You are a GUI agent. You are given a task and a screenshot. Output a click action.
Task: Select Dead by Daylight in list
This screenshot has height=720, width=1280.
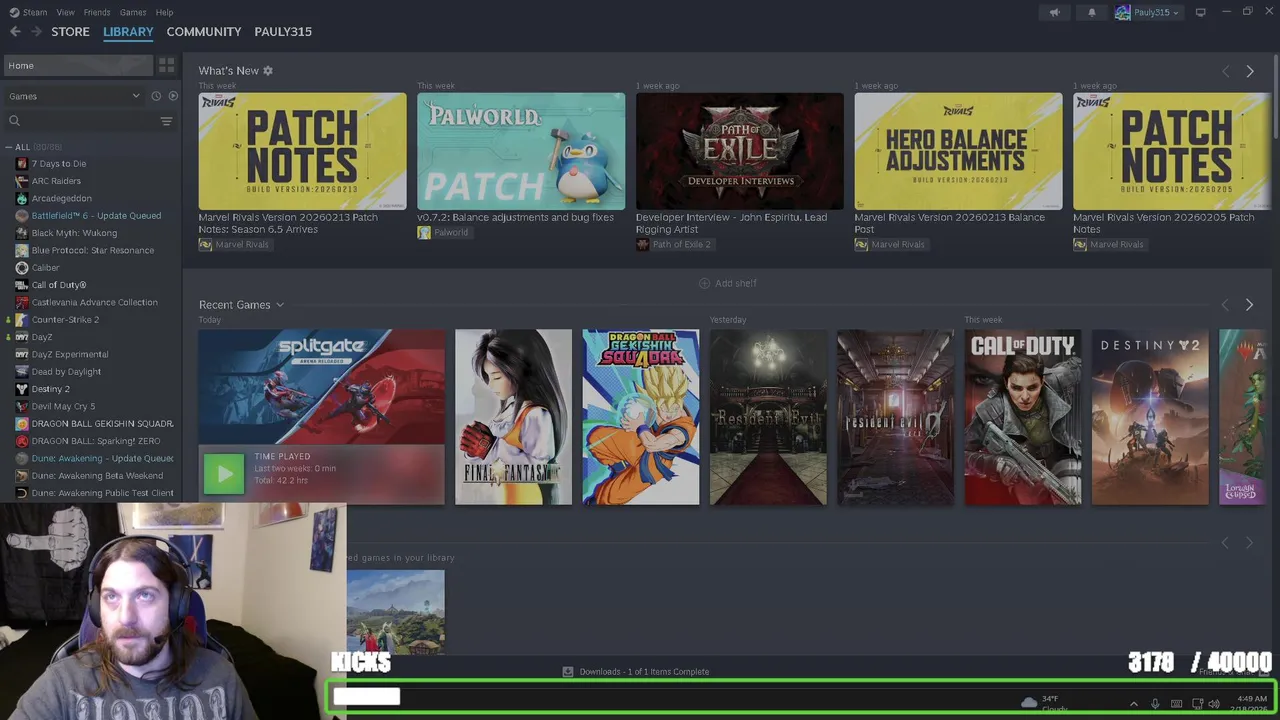pos(66,371)
